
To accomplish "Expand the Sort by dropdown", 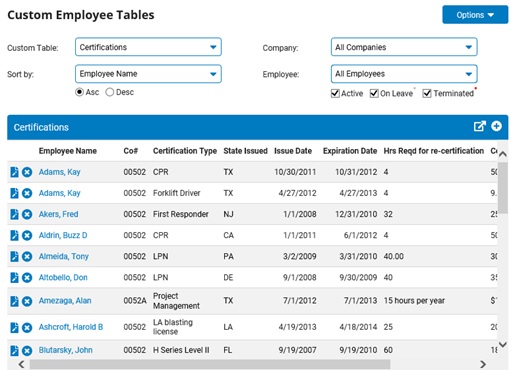I will click(x=148, y=74).
